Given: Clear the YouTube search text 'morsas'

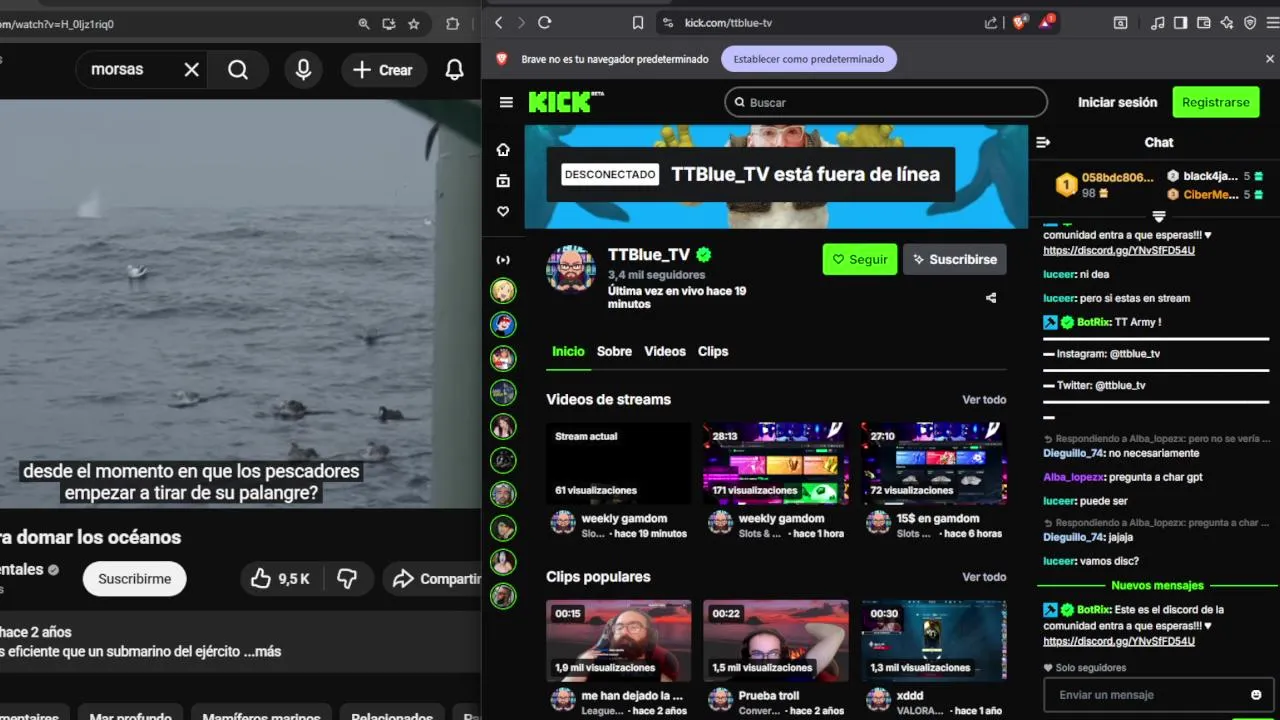Looking at the screenshot, I should 192,70.
